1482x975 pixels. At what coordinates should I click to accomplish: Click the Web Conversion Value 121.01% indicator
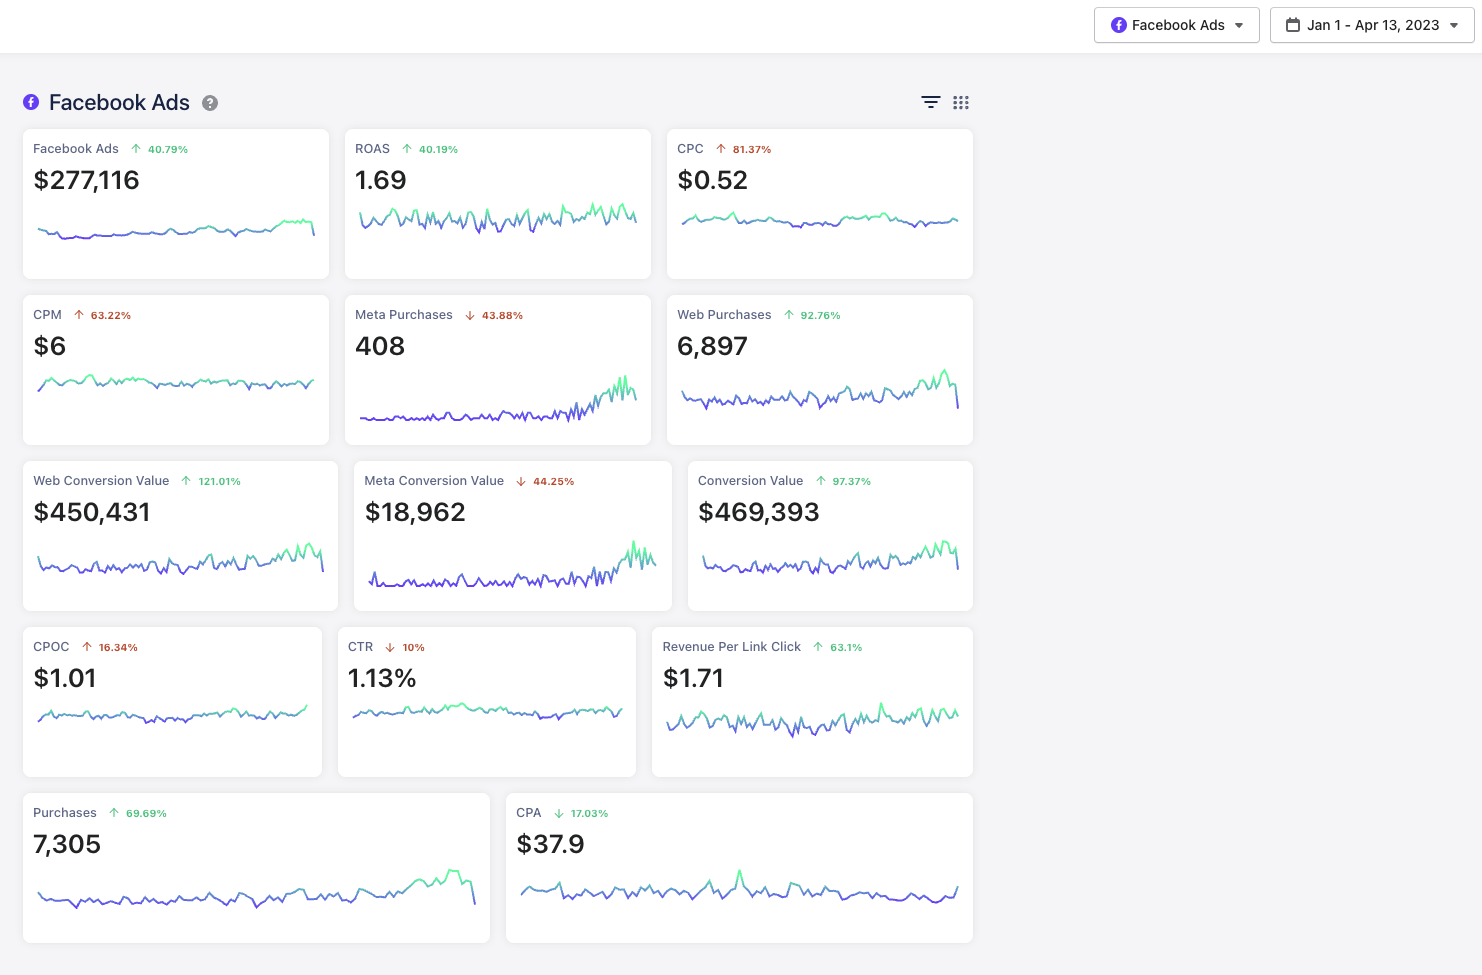211,481
